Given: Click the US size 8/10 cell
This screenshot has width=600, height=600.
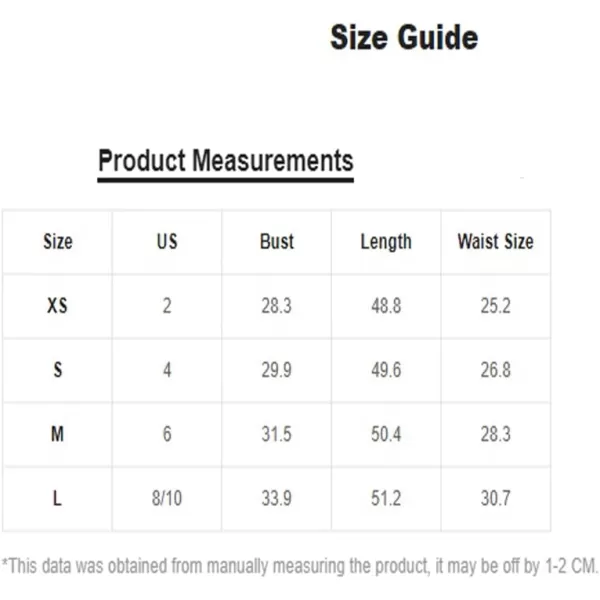Looking at the screenshot, I should 167,498.
